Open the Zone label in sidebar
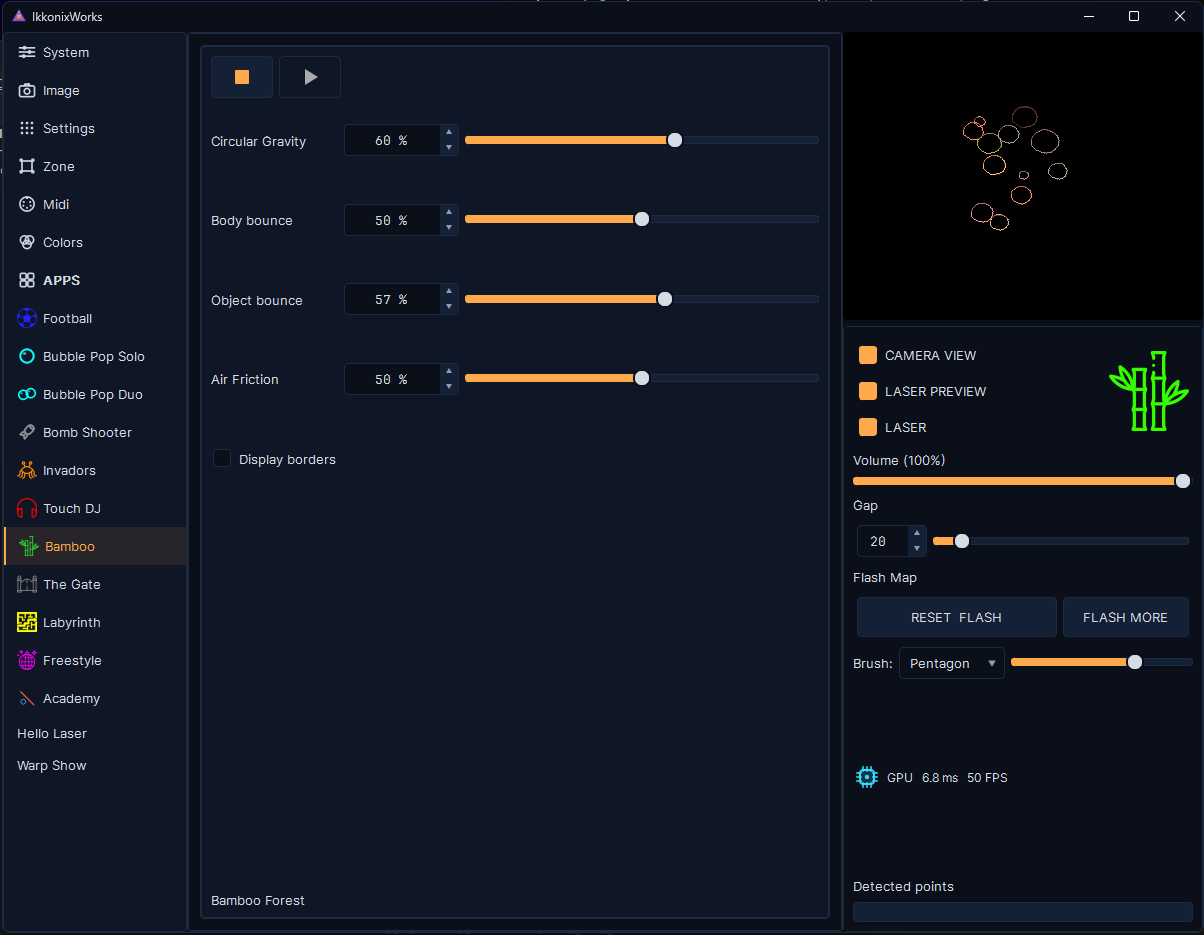The image size is (1204, 935). [59, 166]
